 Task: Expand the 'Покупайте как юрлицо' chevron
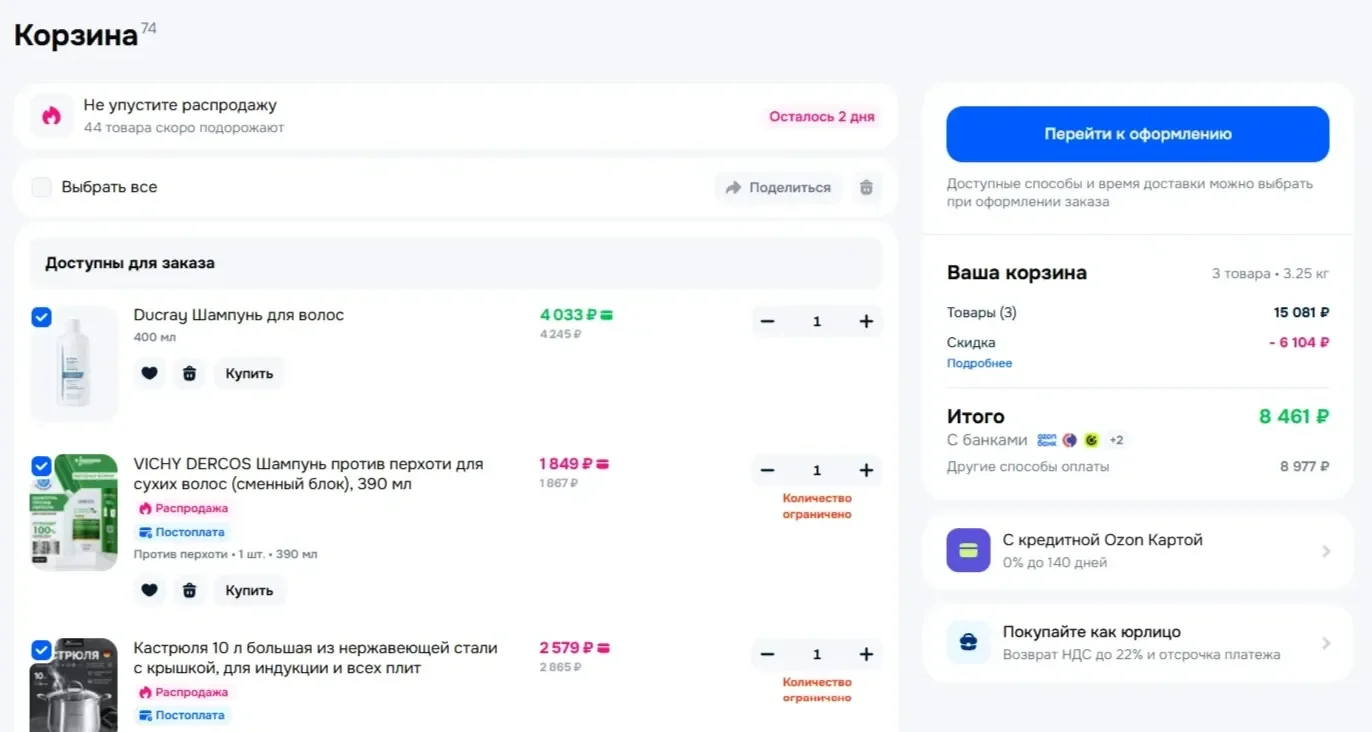point(1326,643)
